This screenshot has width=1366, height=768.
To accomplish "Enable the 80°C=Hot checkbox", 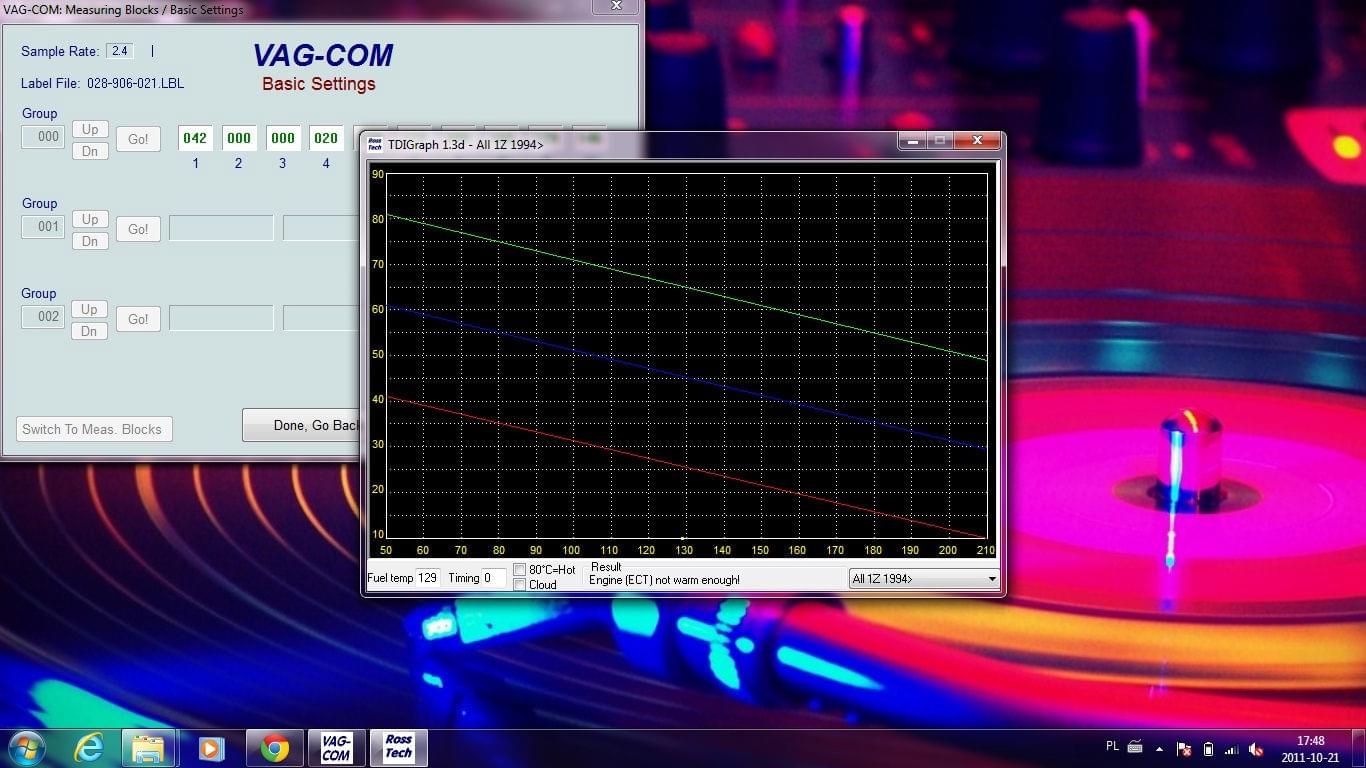I will coord(520,570).
